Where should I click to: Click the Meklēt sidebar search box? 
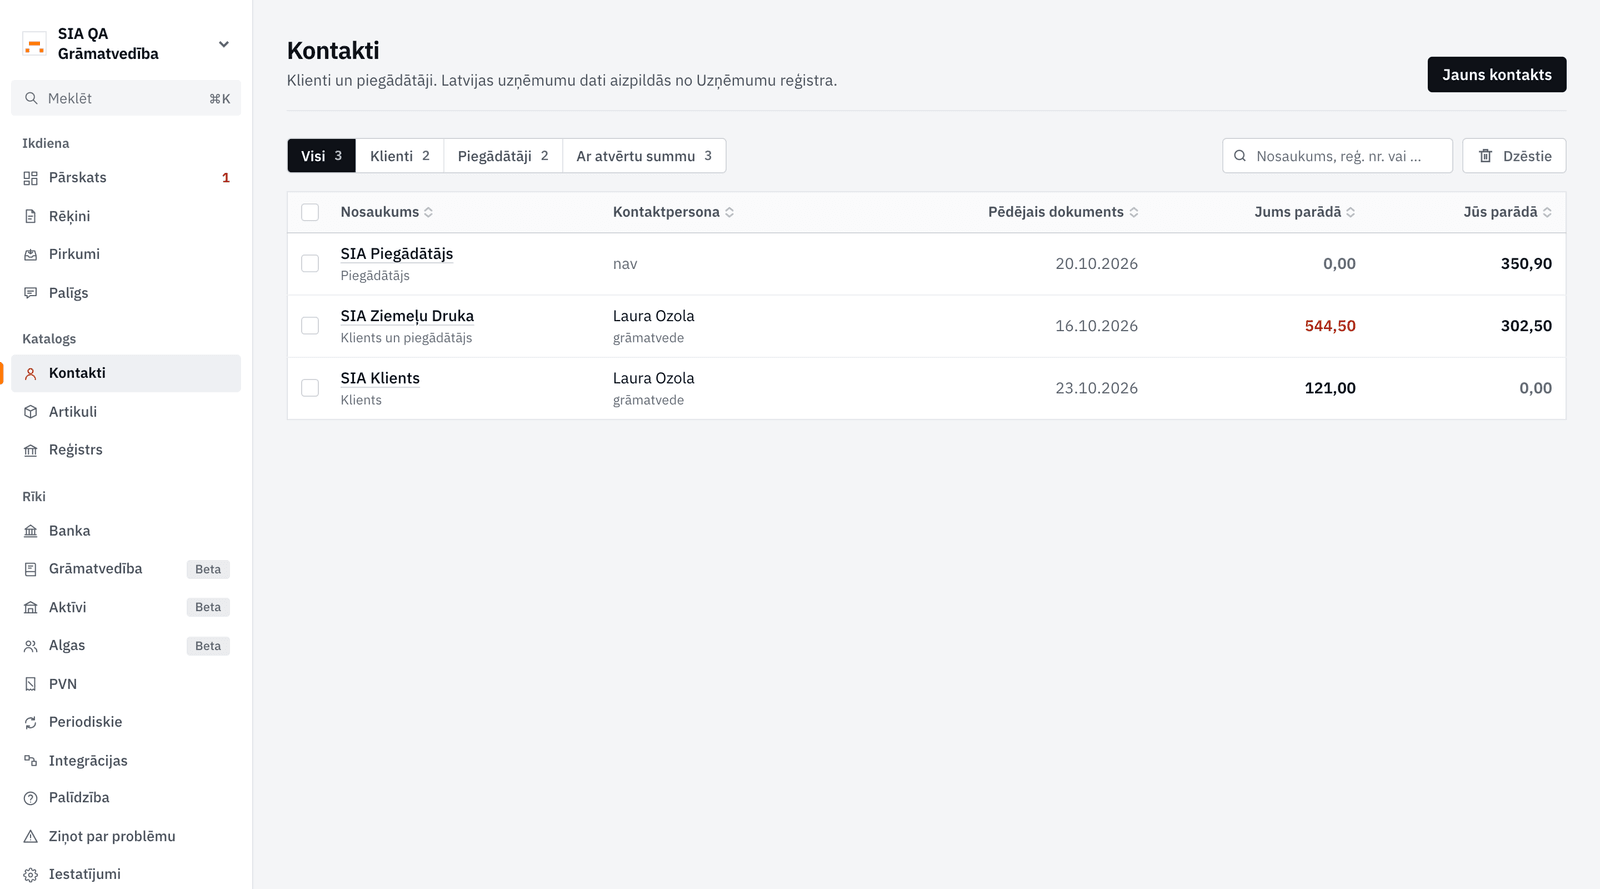(x=126, y=98)
